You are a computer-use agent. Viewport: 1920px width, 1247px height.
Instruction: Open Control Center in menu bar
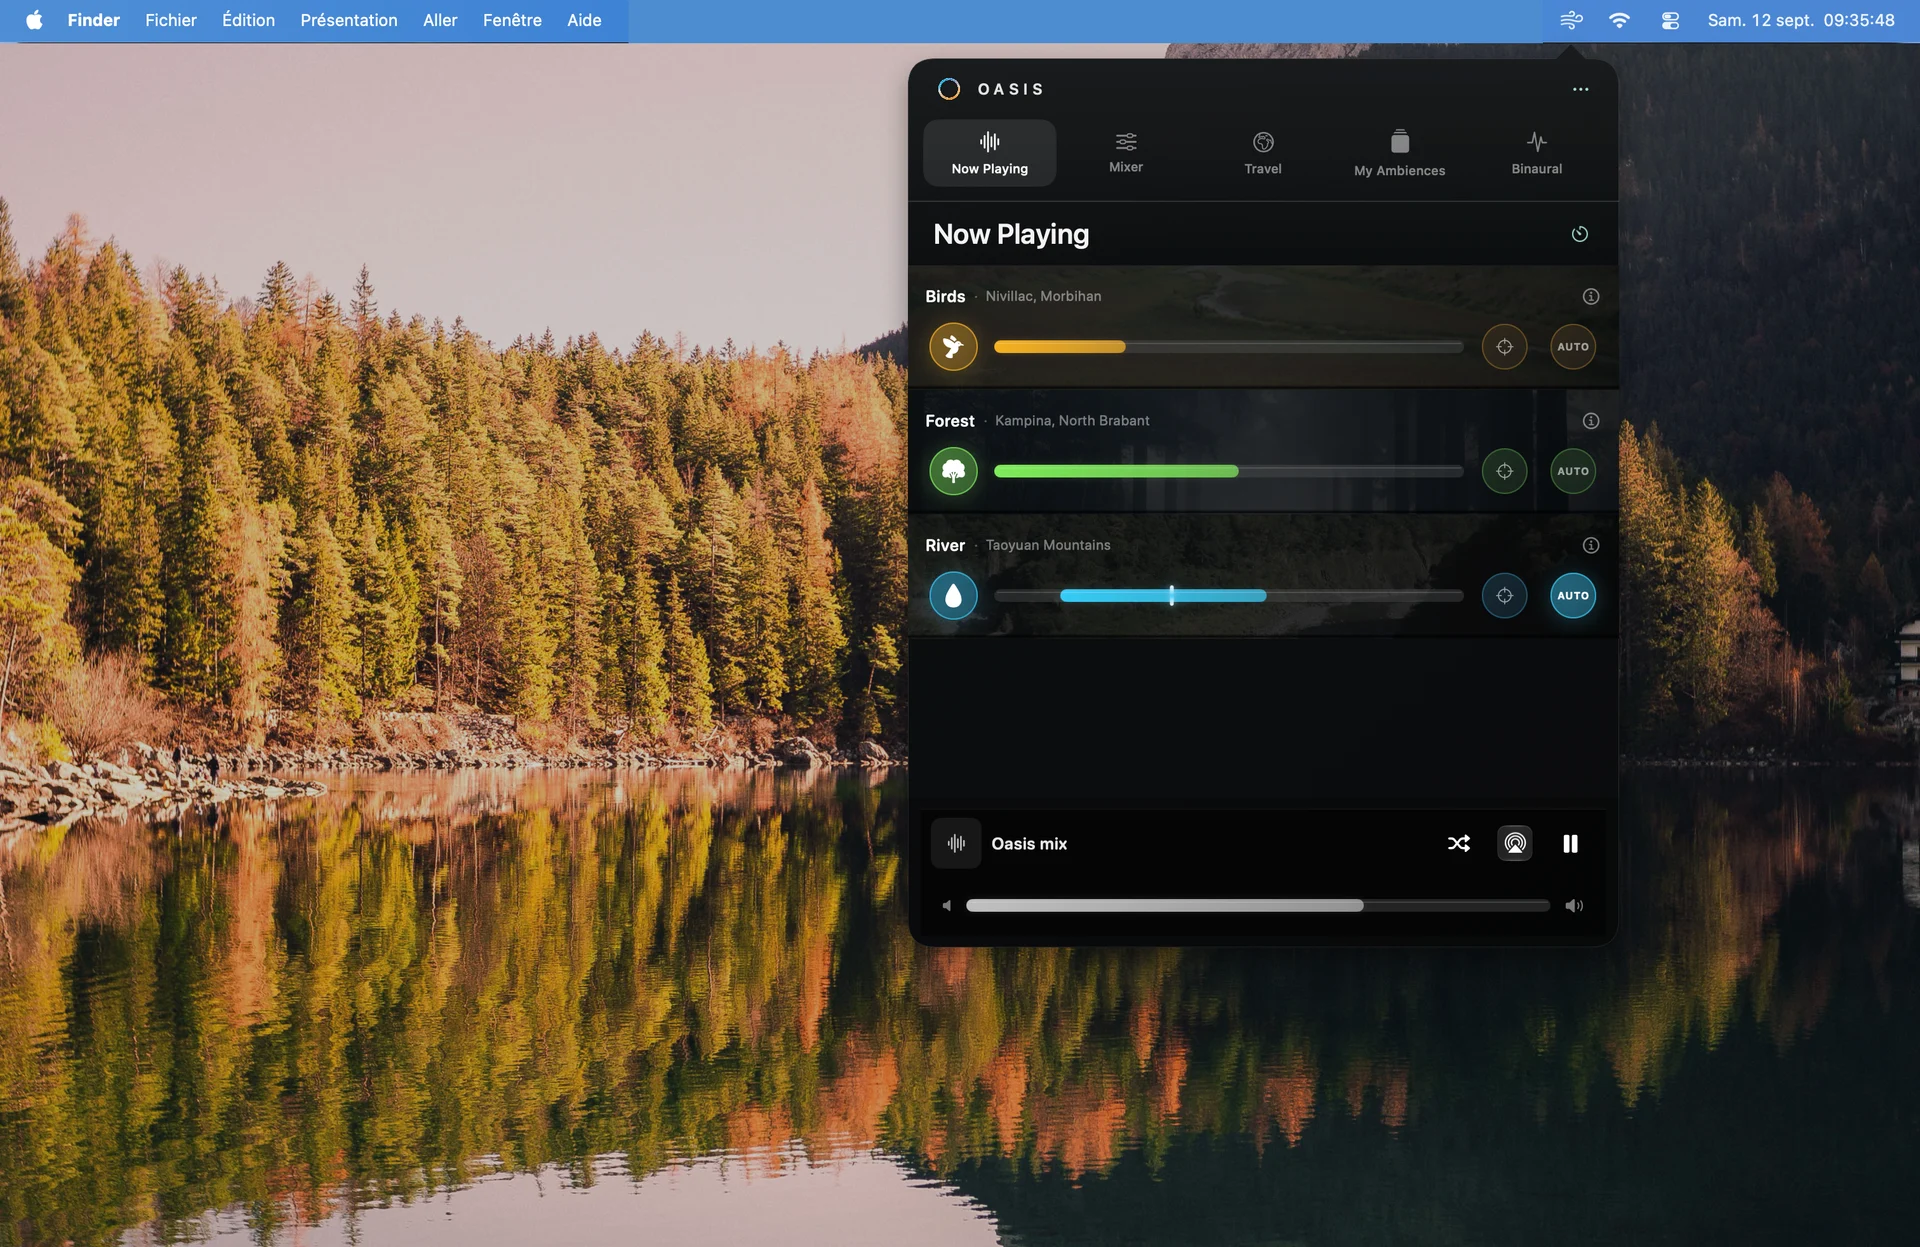(x=1670, y=20)
